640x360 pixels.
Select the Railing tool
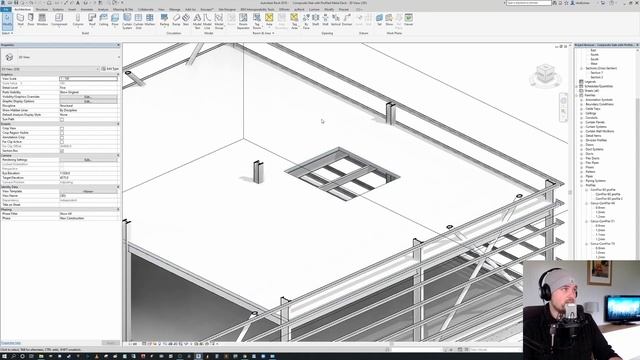tap(164, 20)
